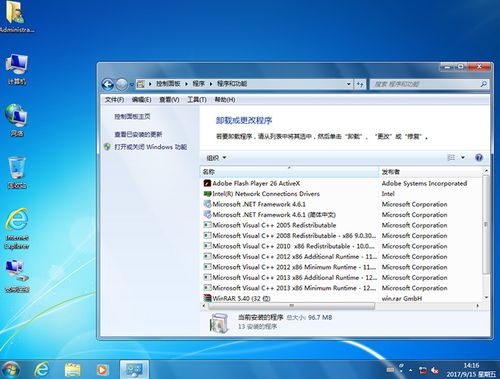
Task: Select .NET Framework 4.6.1 Chinese language pack row
Action: [x=341, y=215]
